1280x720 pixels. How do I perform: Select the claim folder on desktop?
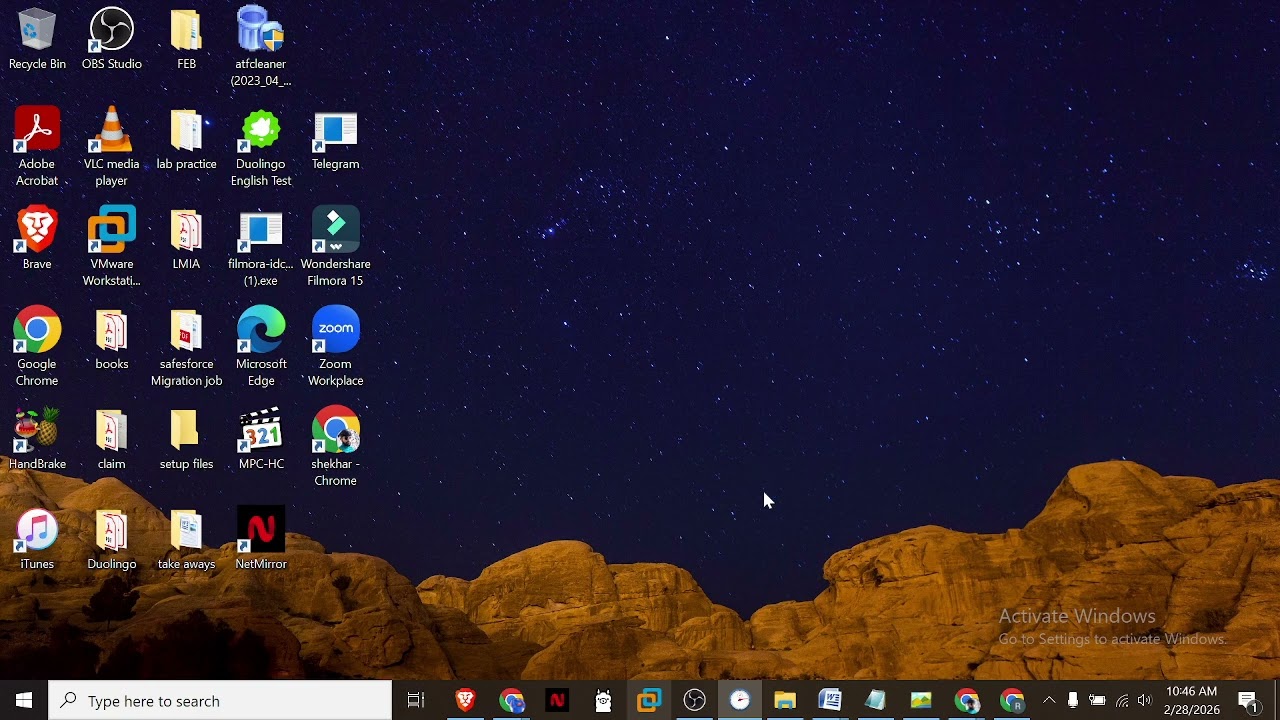pyautogui.click(x=111, y=440)
